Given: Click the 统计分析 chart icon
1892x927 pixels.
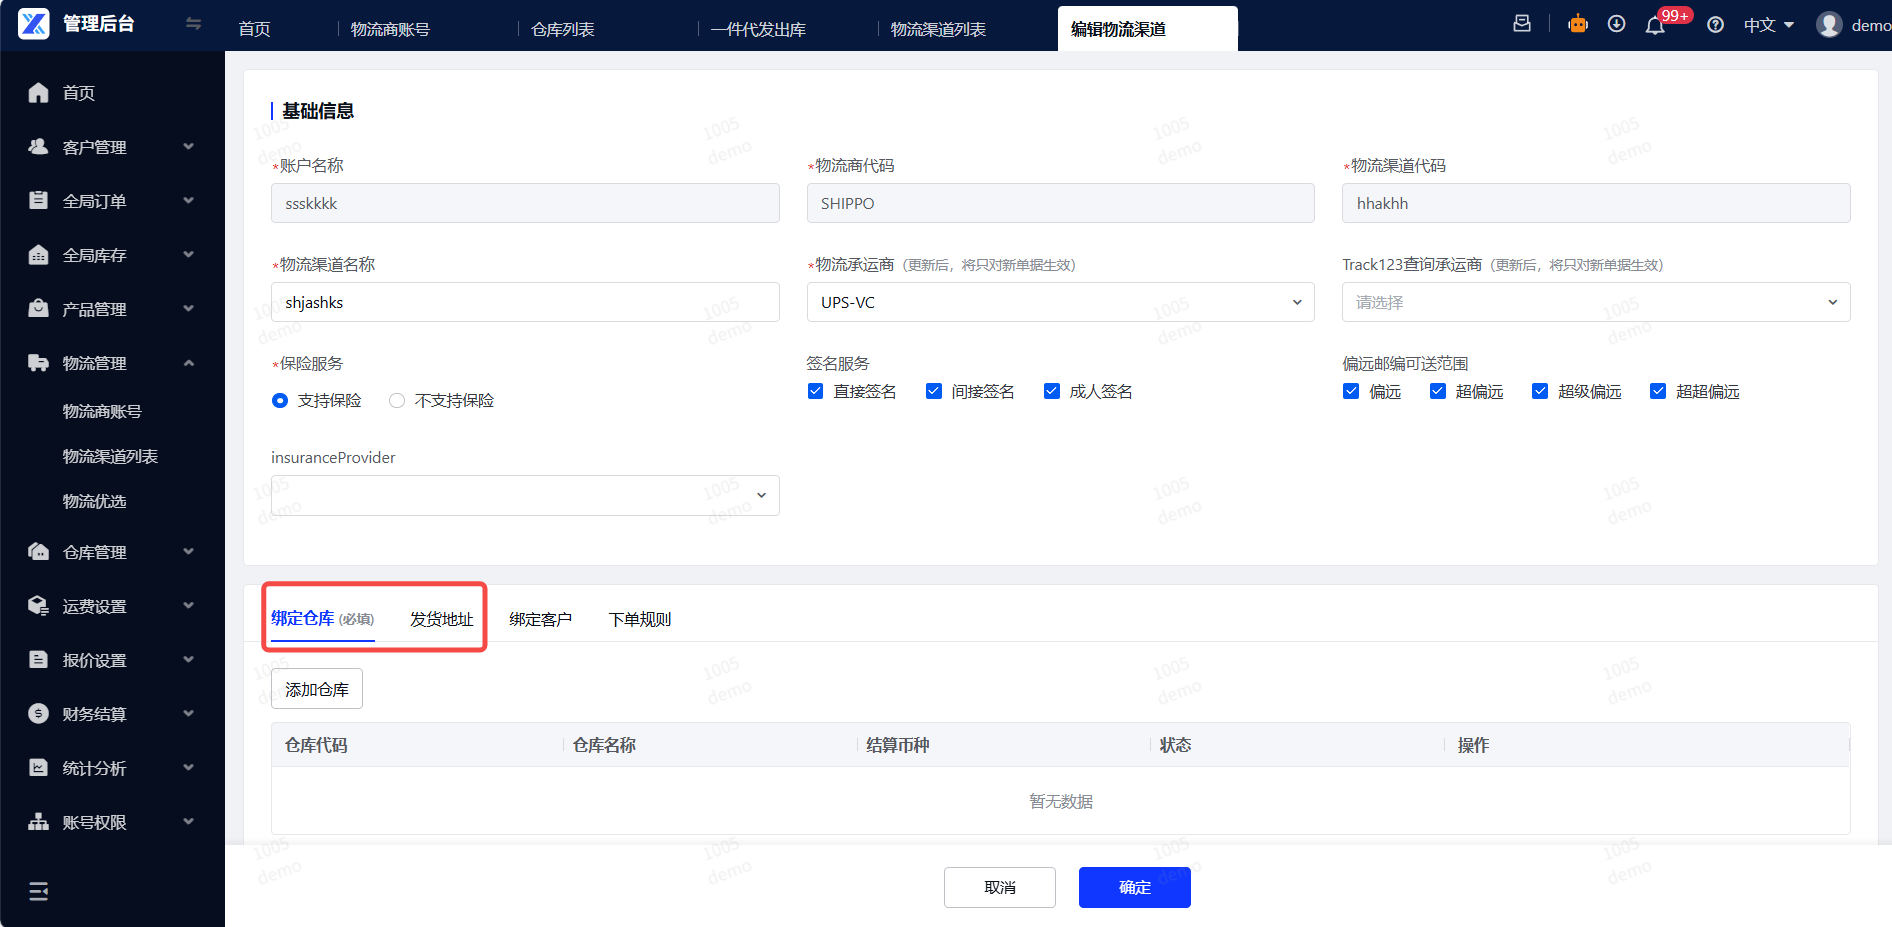Looking at the screenshot, I should point(38,768).
